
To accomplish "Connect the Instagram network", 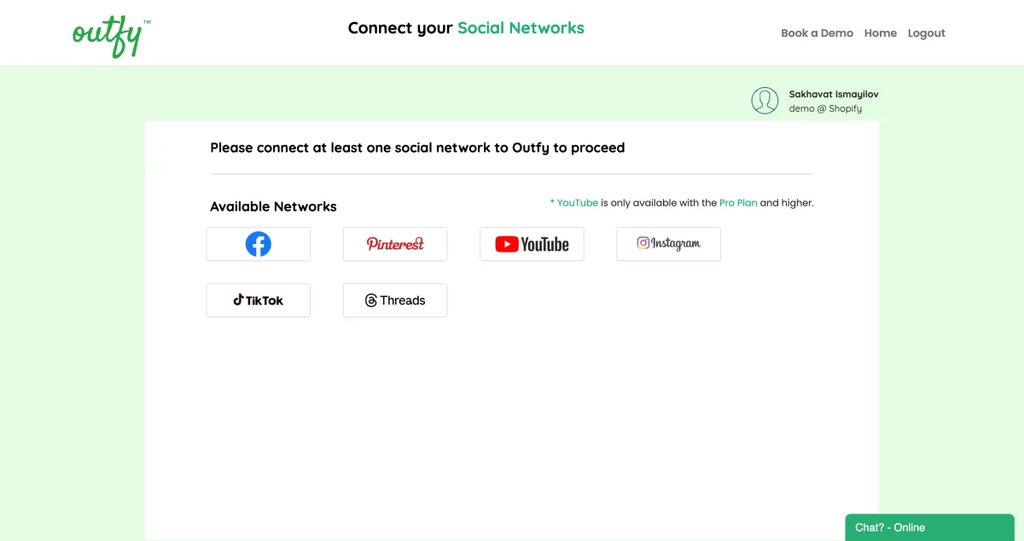I will [x=668, y=244].
